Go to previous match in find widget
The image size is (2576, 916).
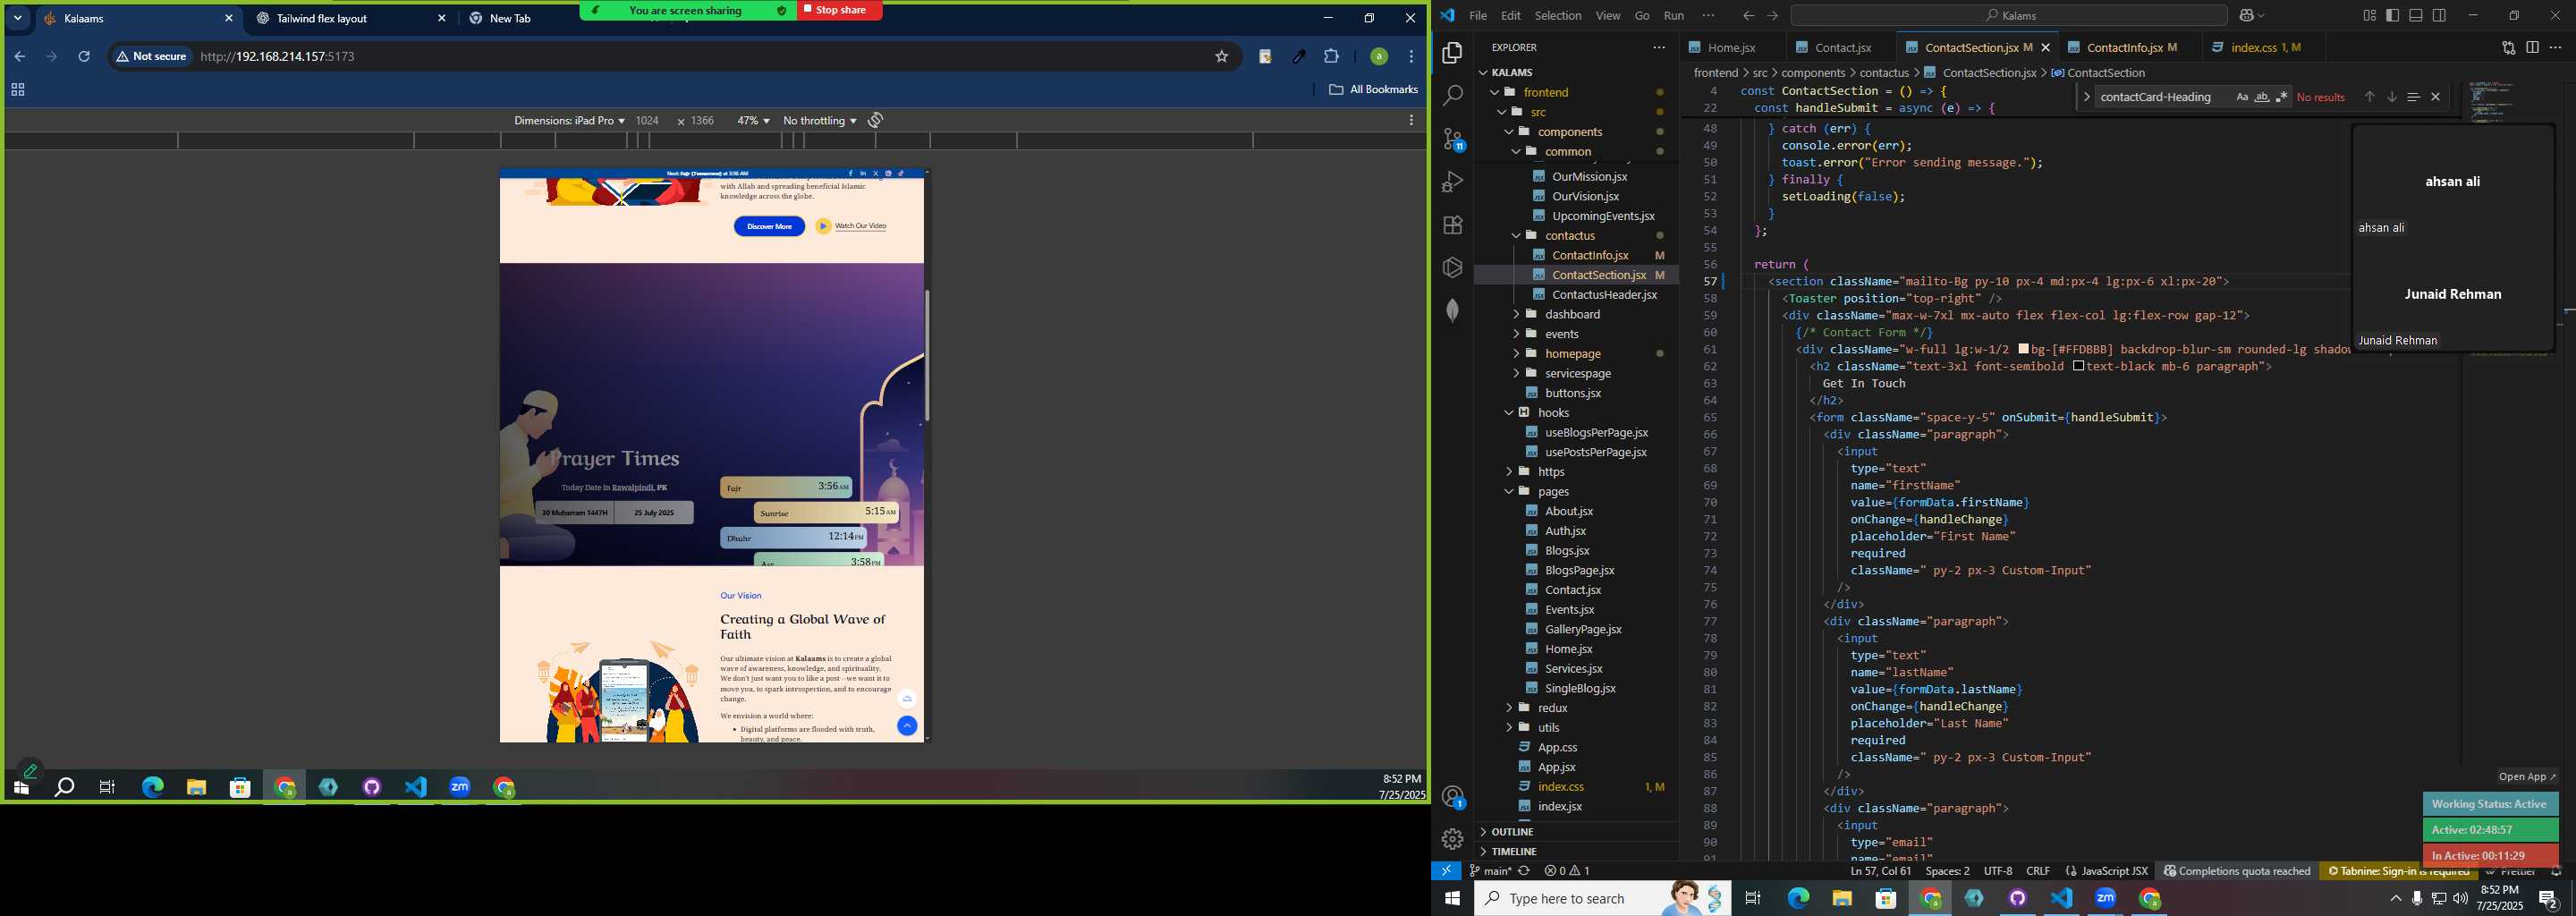click(x=2369, y=97)
